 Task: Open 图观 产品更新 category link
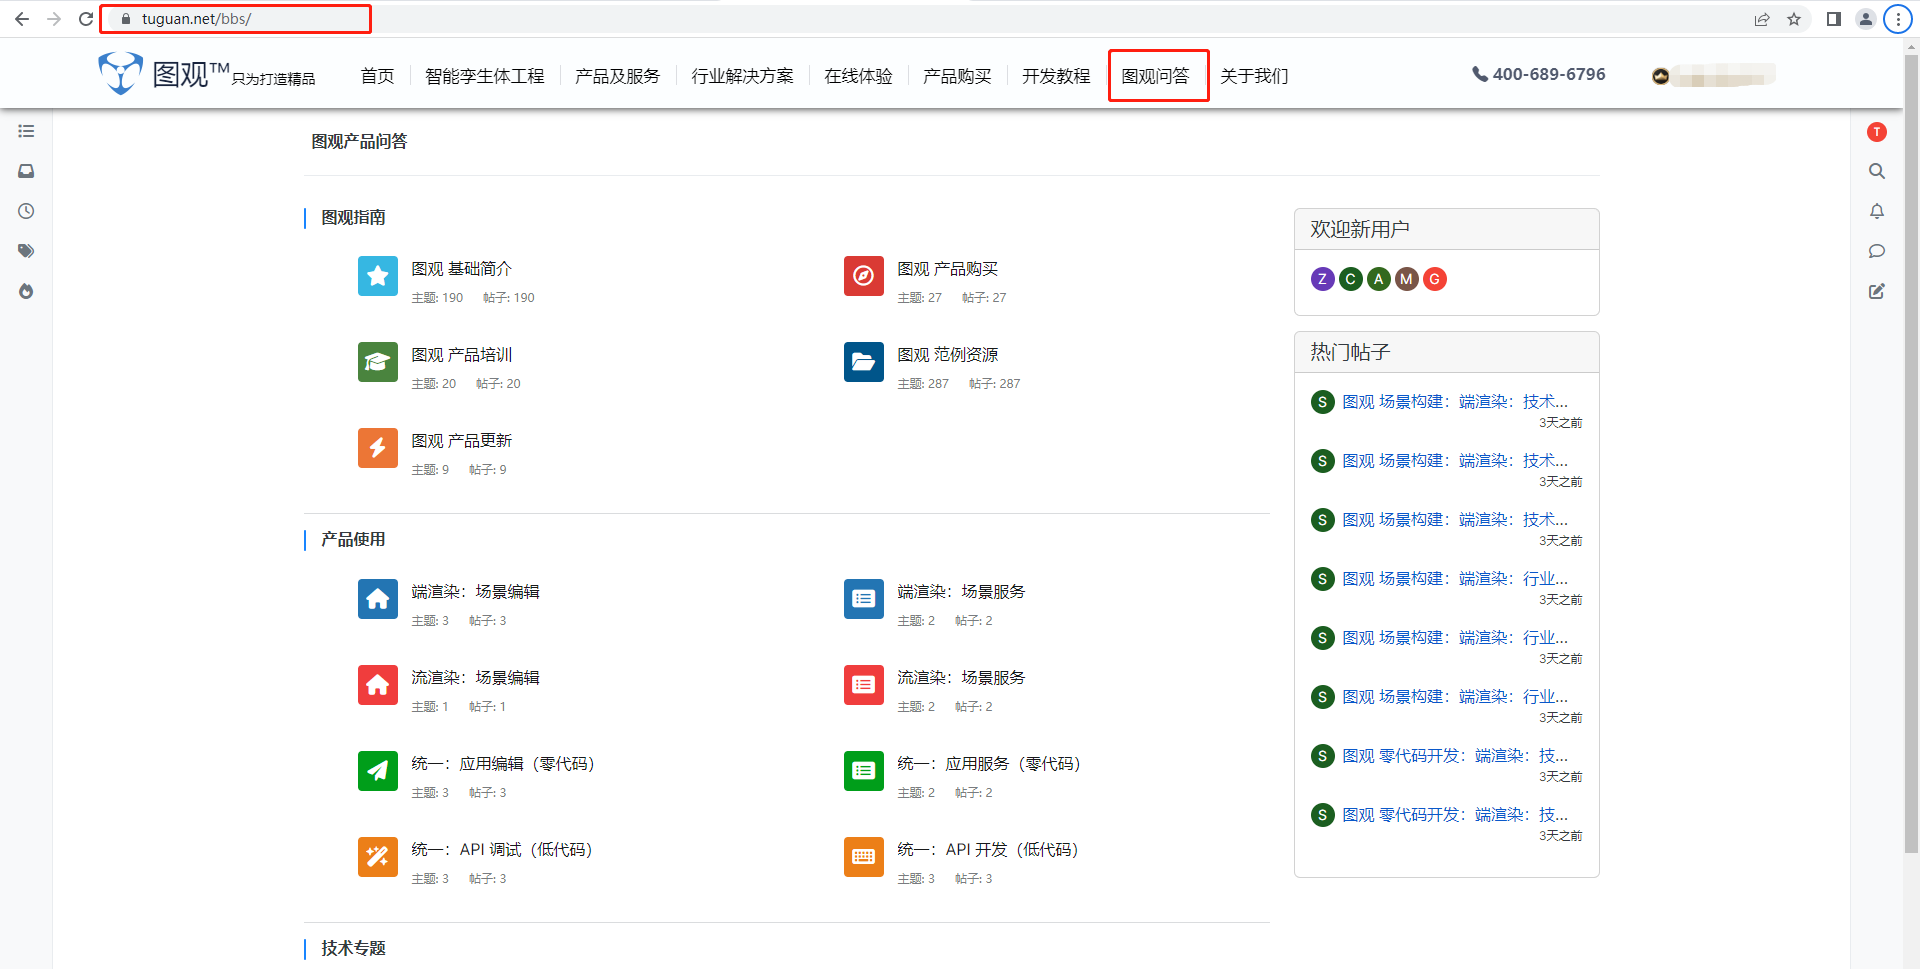click(x=461, y=441)
